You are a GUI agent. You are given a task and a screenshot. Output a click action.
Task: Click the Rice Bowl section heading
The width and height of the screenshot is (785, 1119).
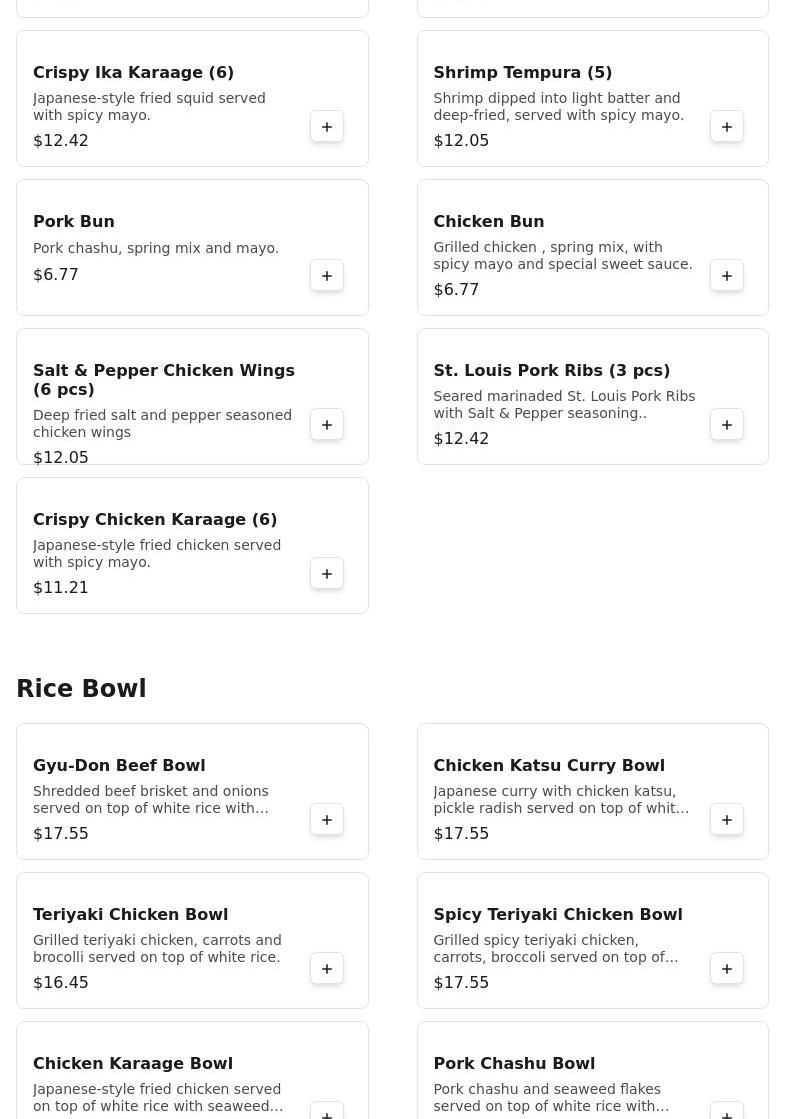coord(81,689)
